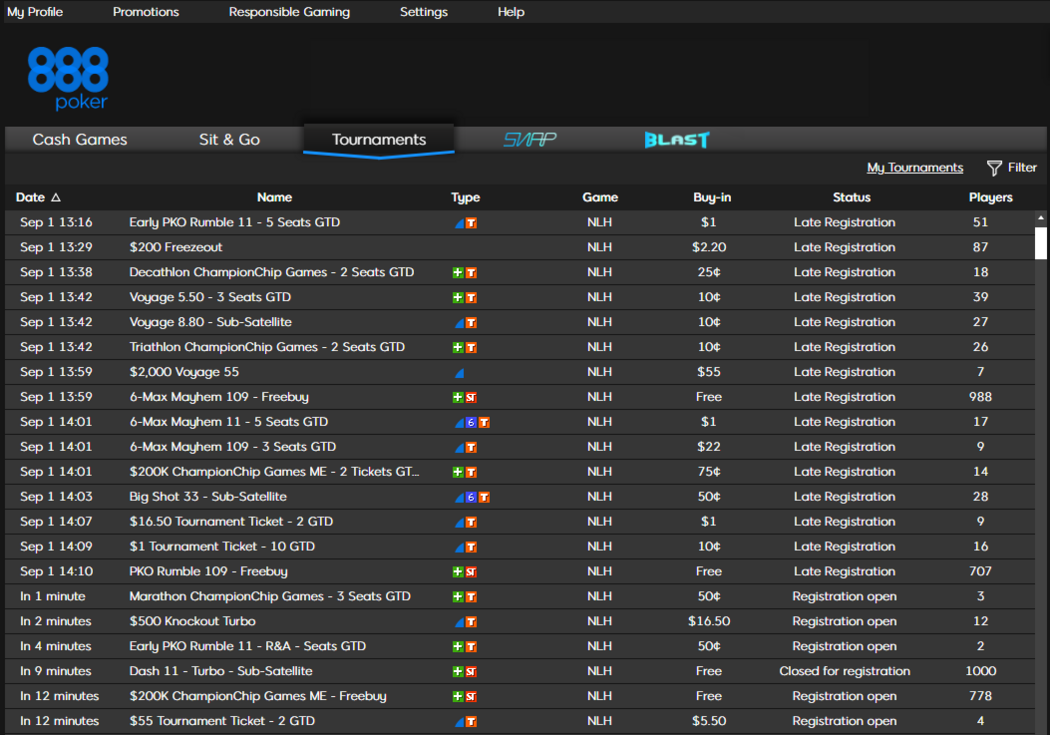Open the SNAP poker tab
Screen dimensions: 1050x735
click(529, 140)
